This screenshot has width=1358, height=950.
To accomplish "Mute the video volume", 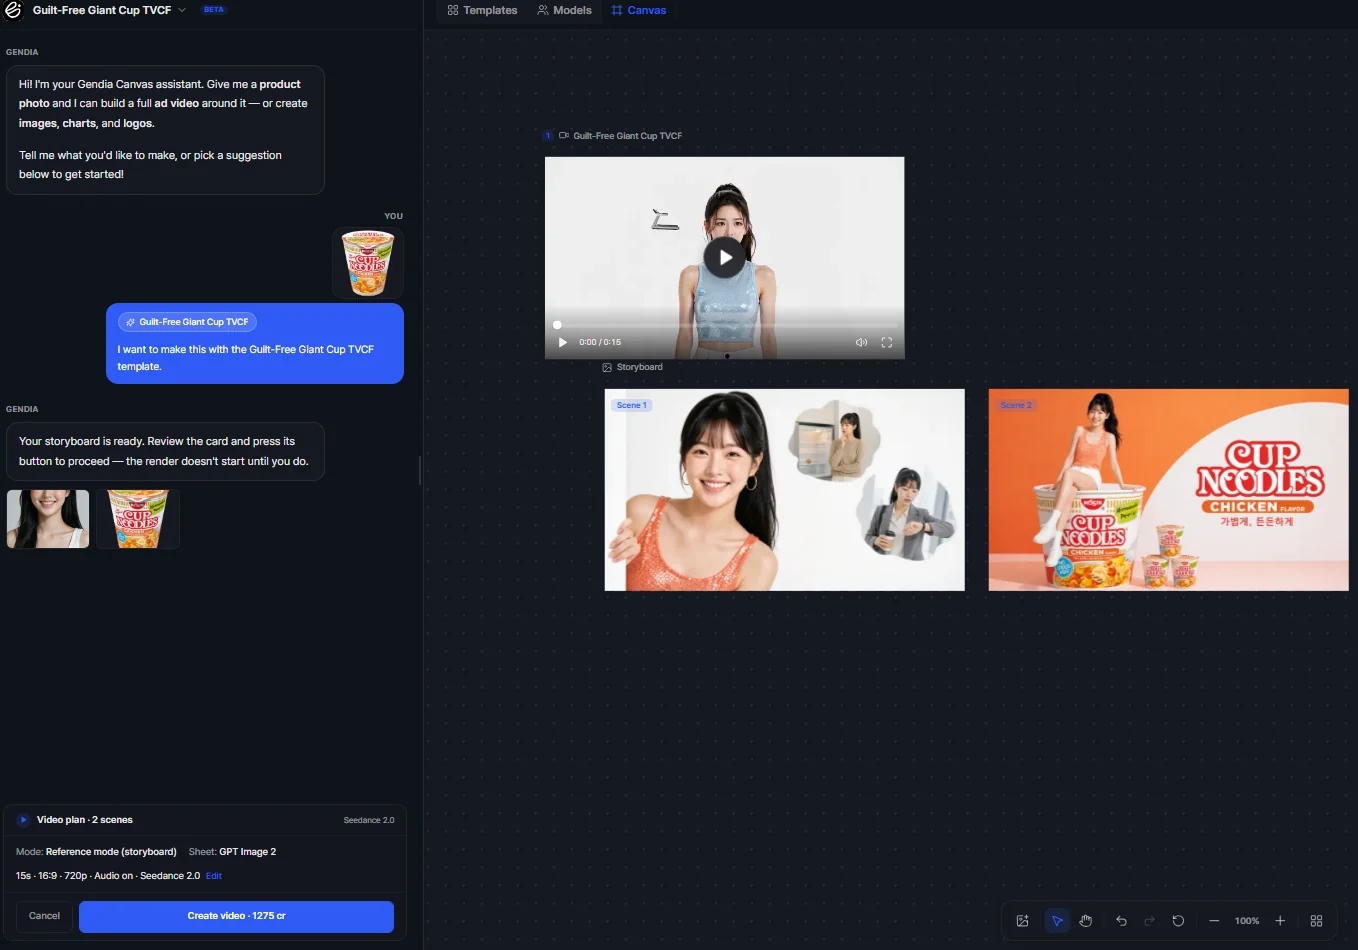I will [861, 342].
